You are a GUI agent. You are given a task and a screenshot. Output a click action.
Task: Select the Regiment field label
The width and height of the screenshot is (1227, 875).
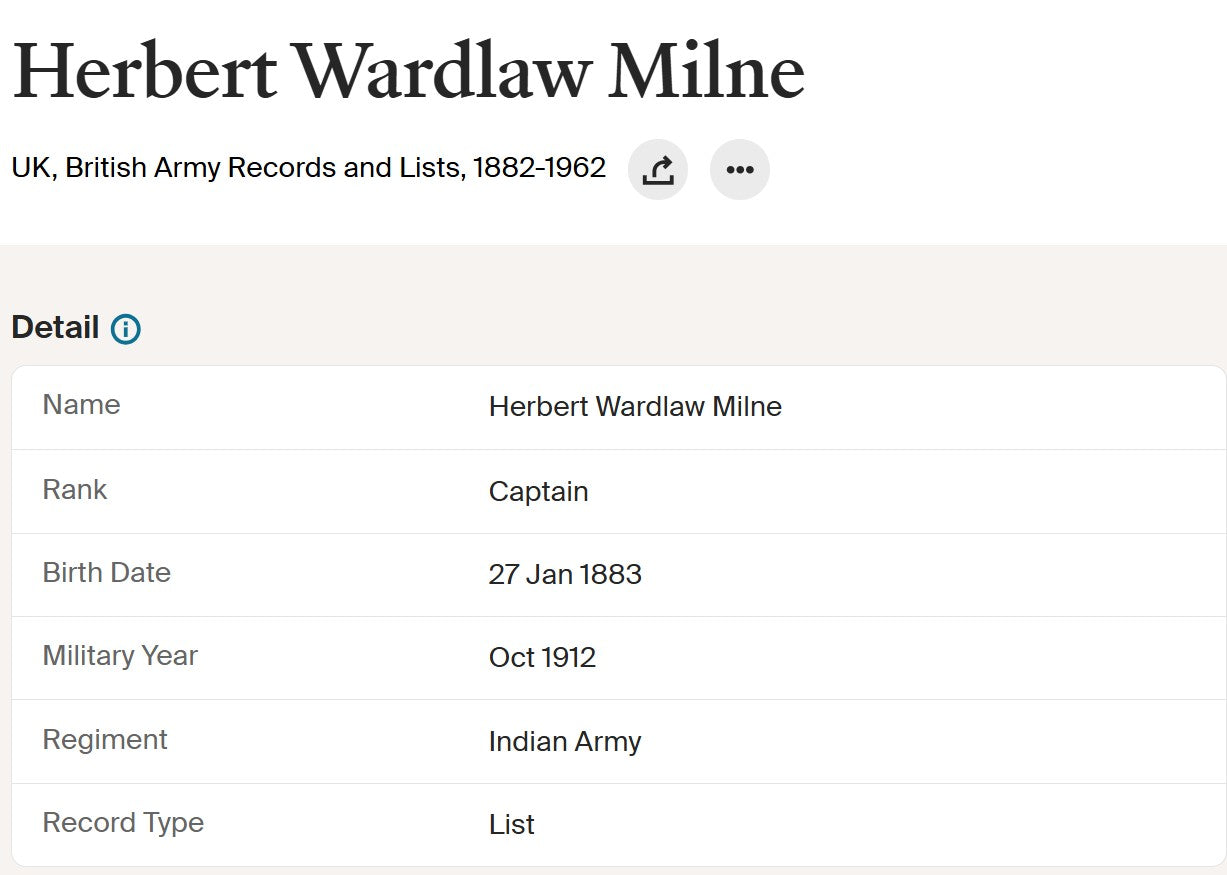(105, 740)
